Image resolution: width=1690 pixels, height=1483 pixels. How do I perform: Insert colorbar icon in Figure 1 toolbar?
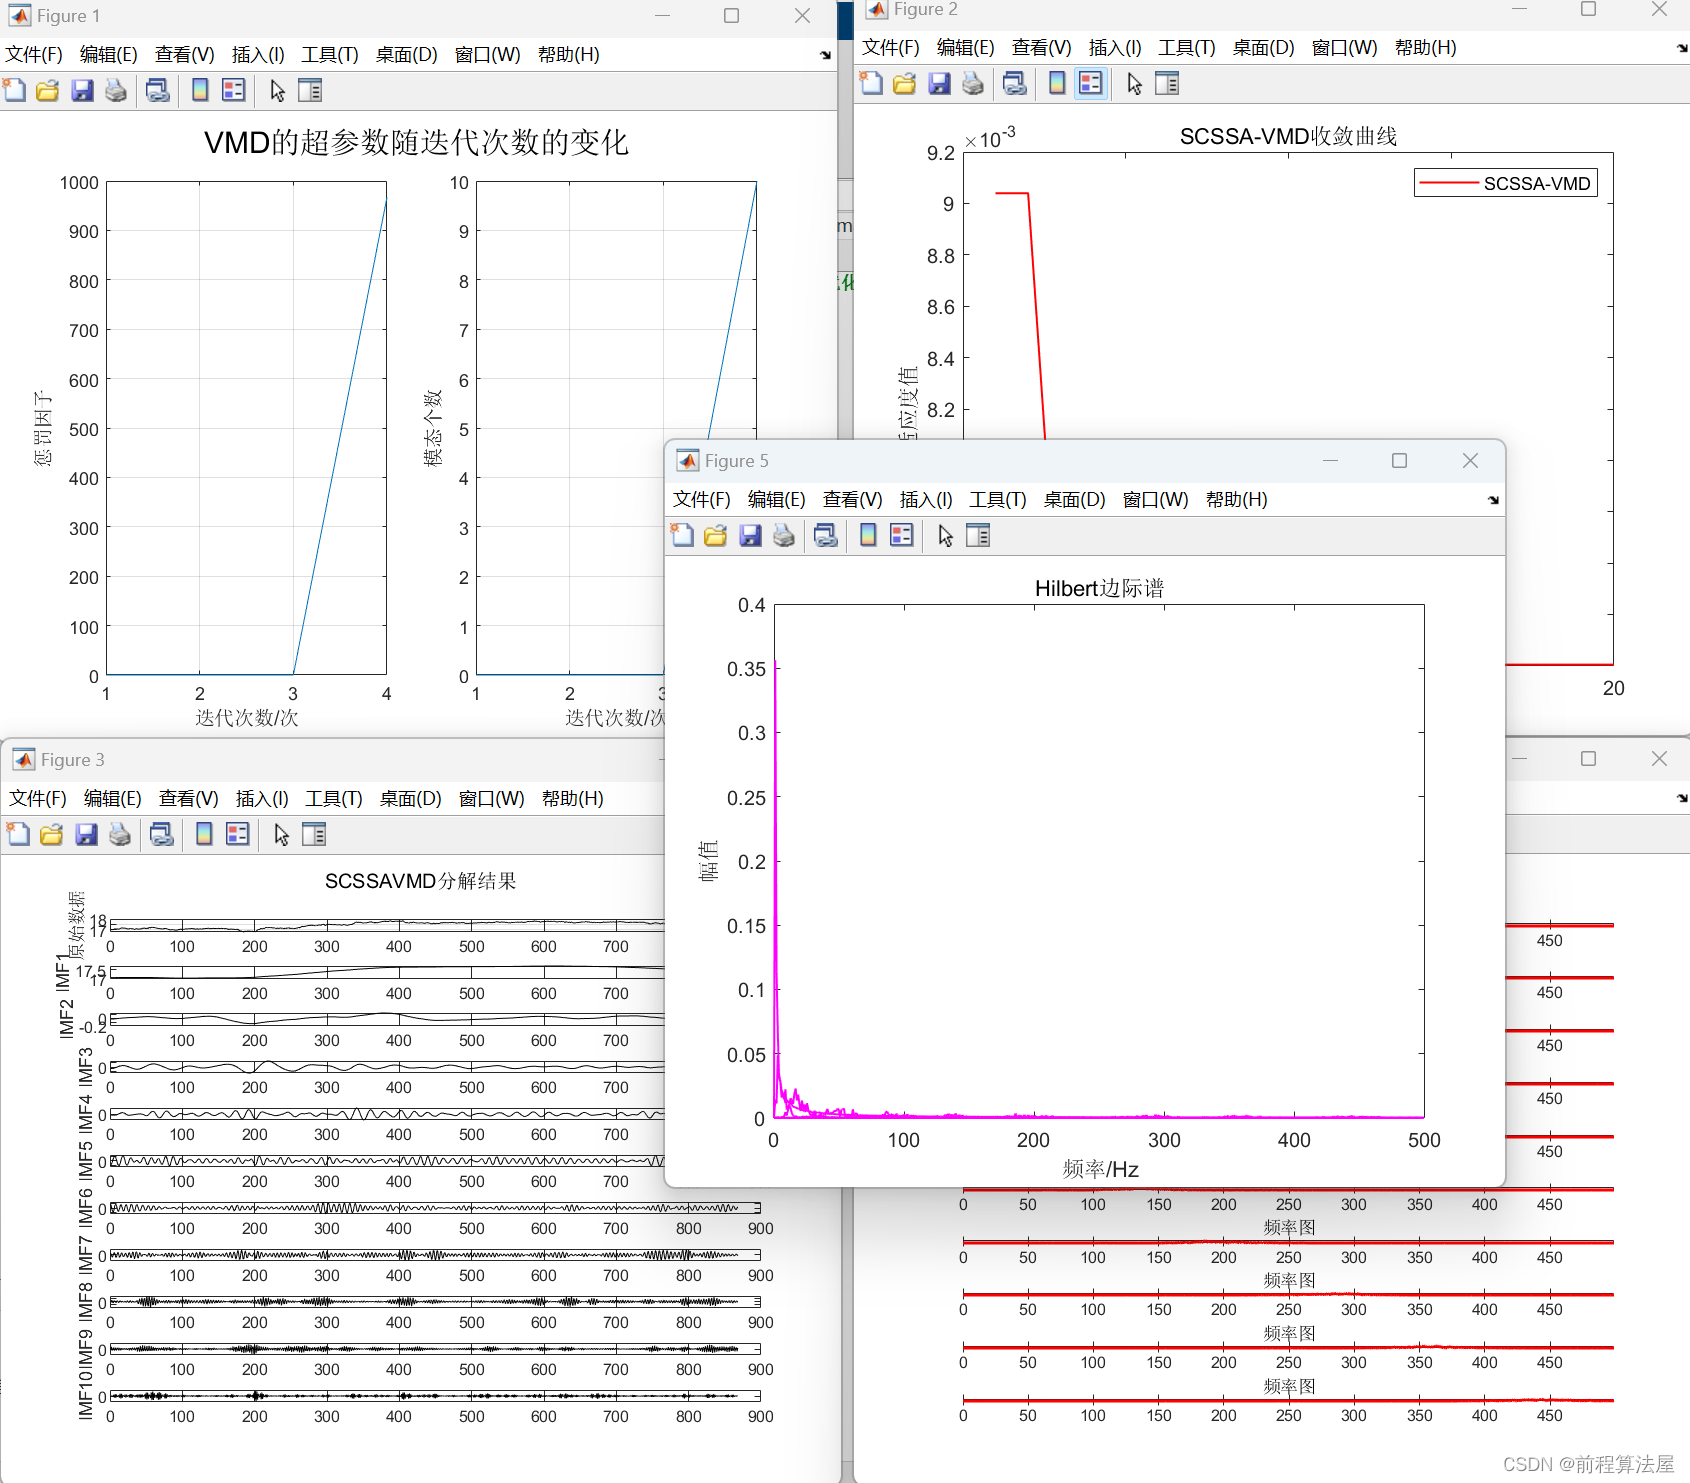point(200,91)
